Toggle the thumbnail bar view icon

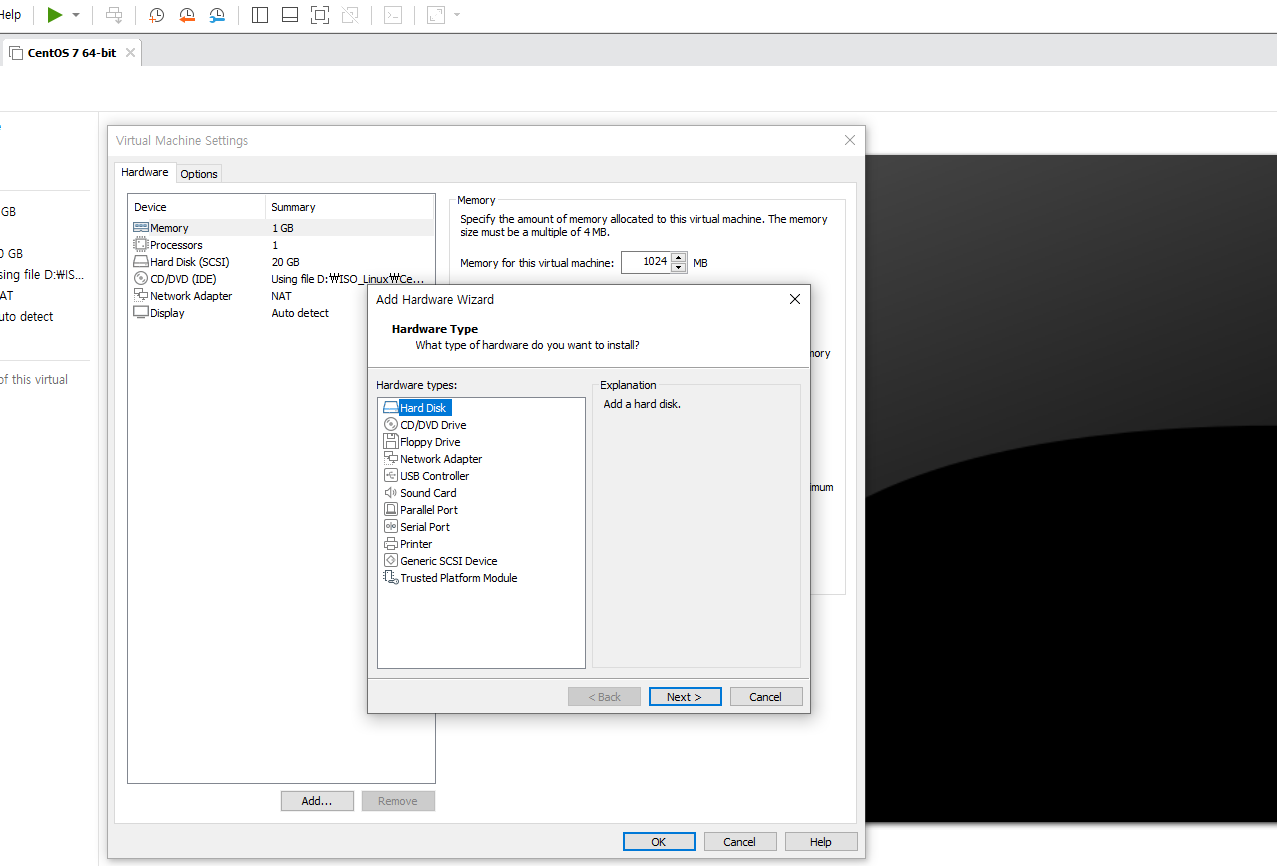coord(290,15)
